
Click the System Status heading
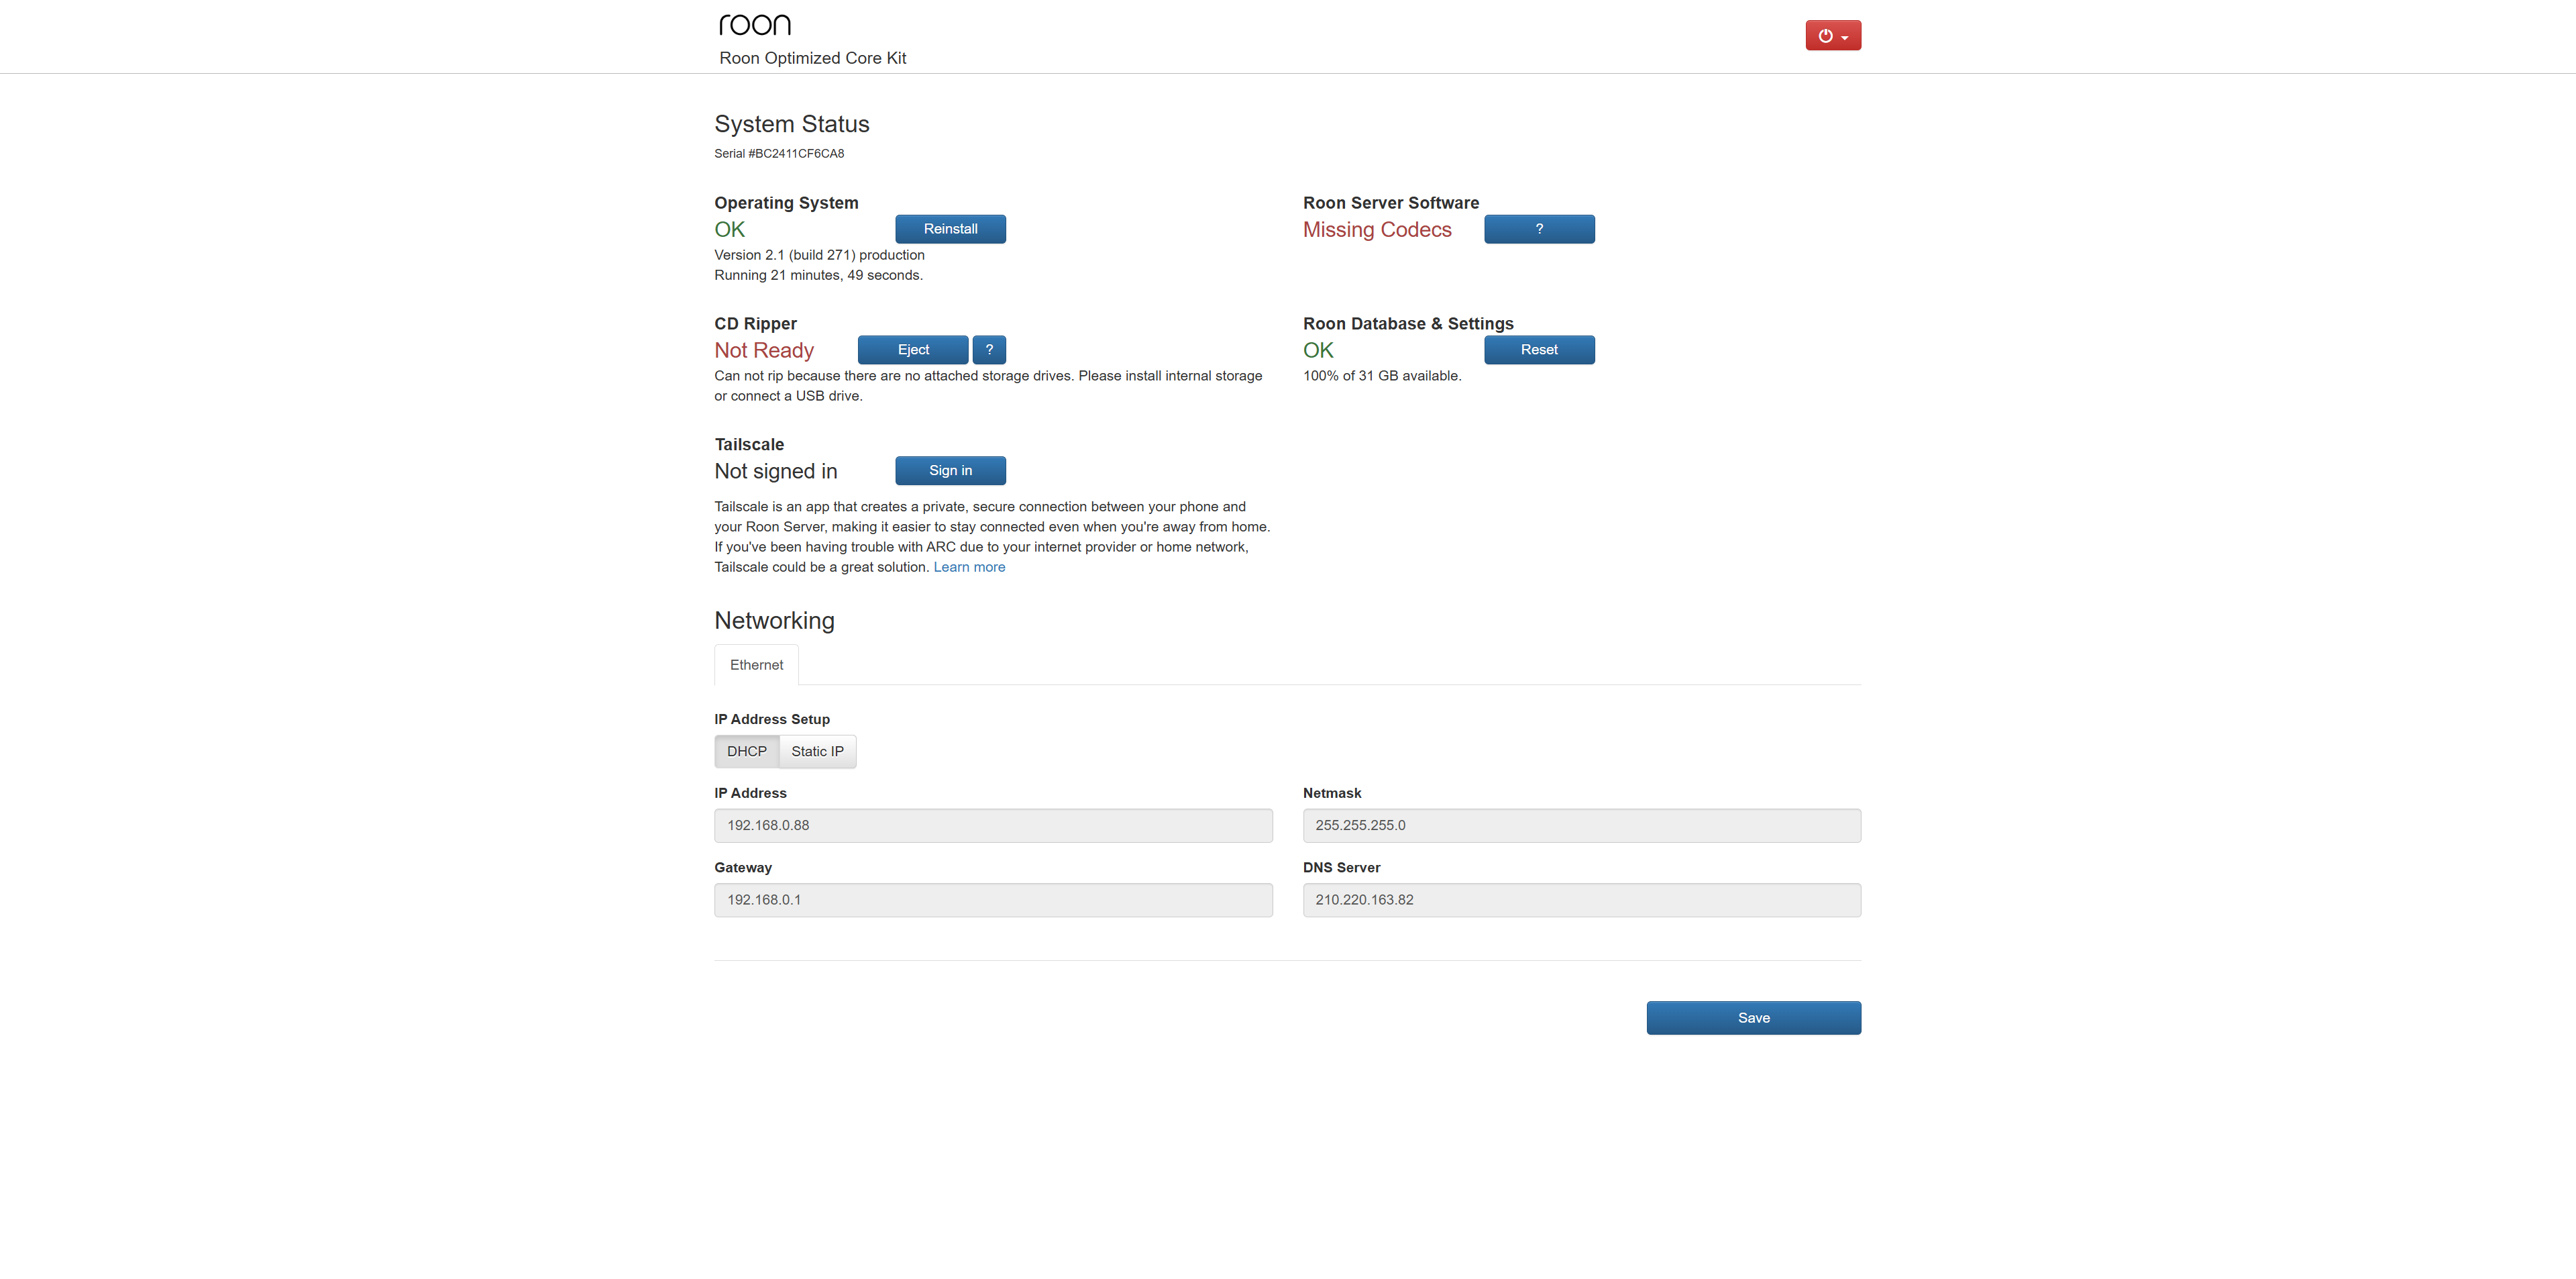pyautogui.click(x=791, y=124)
